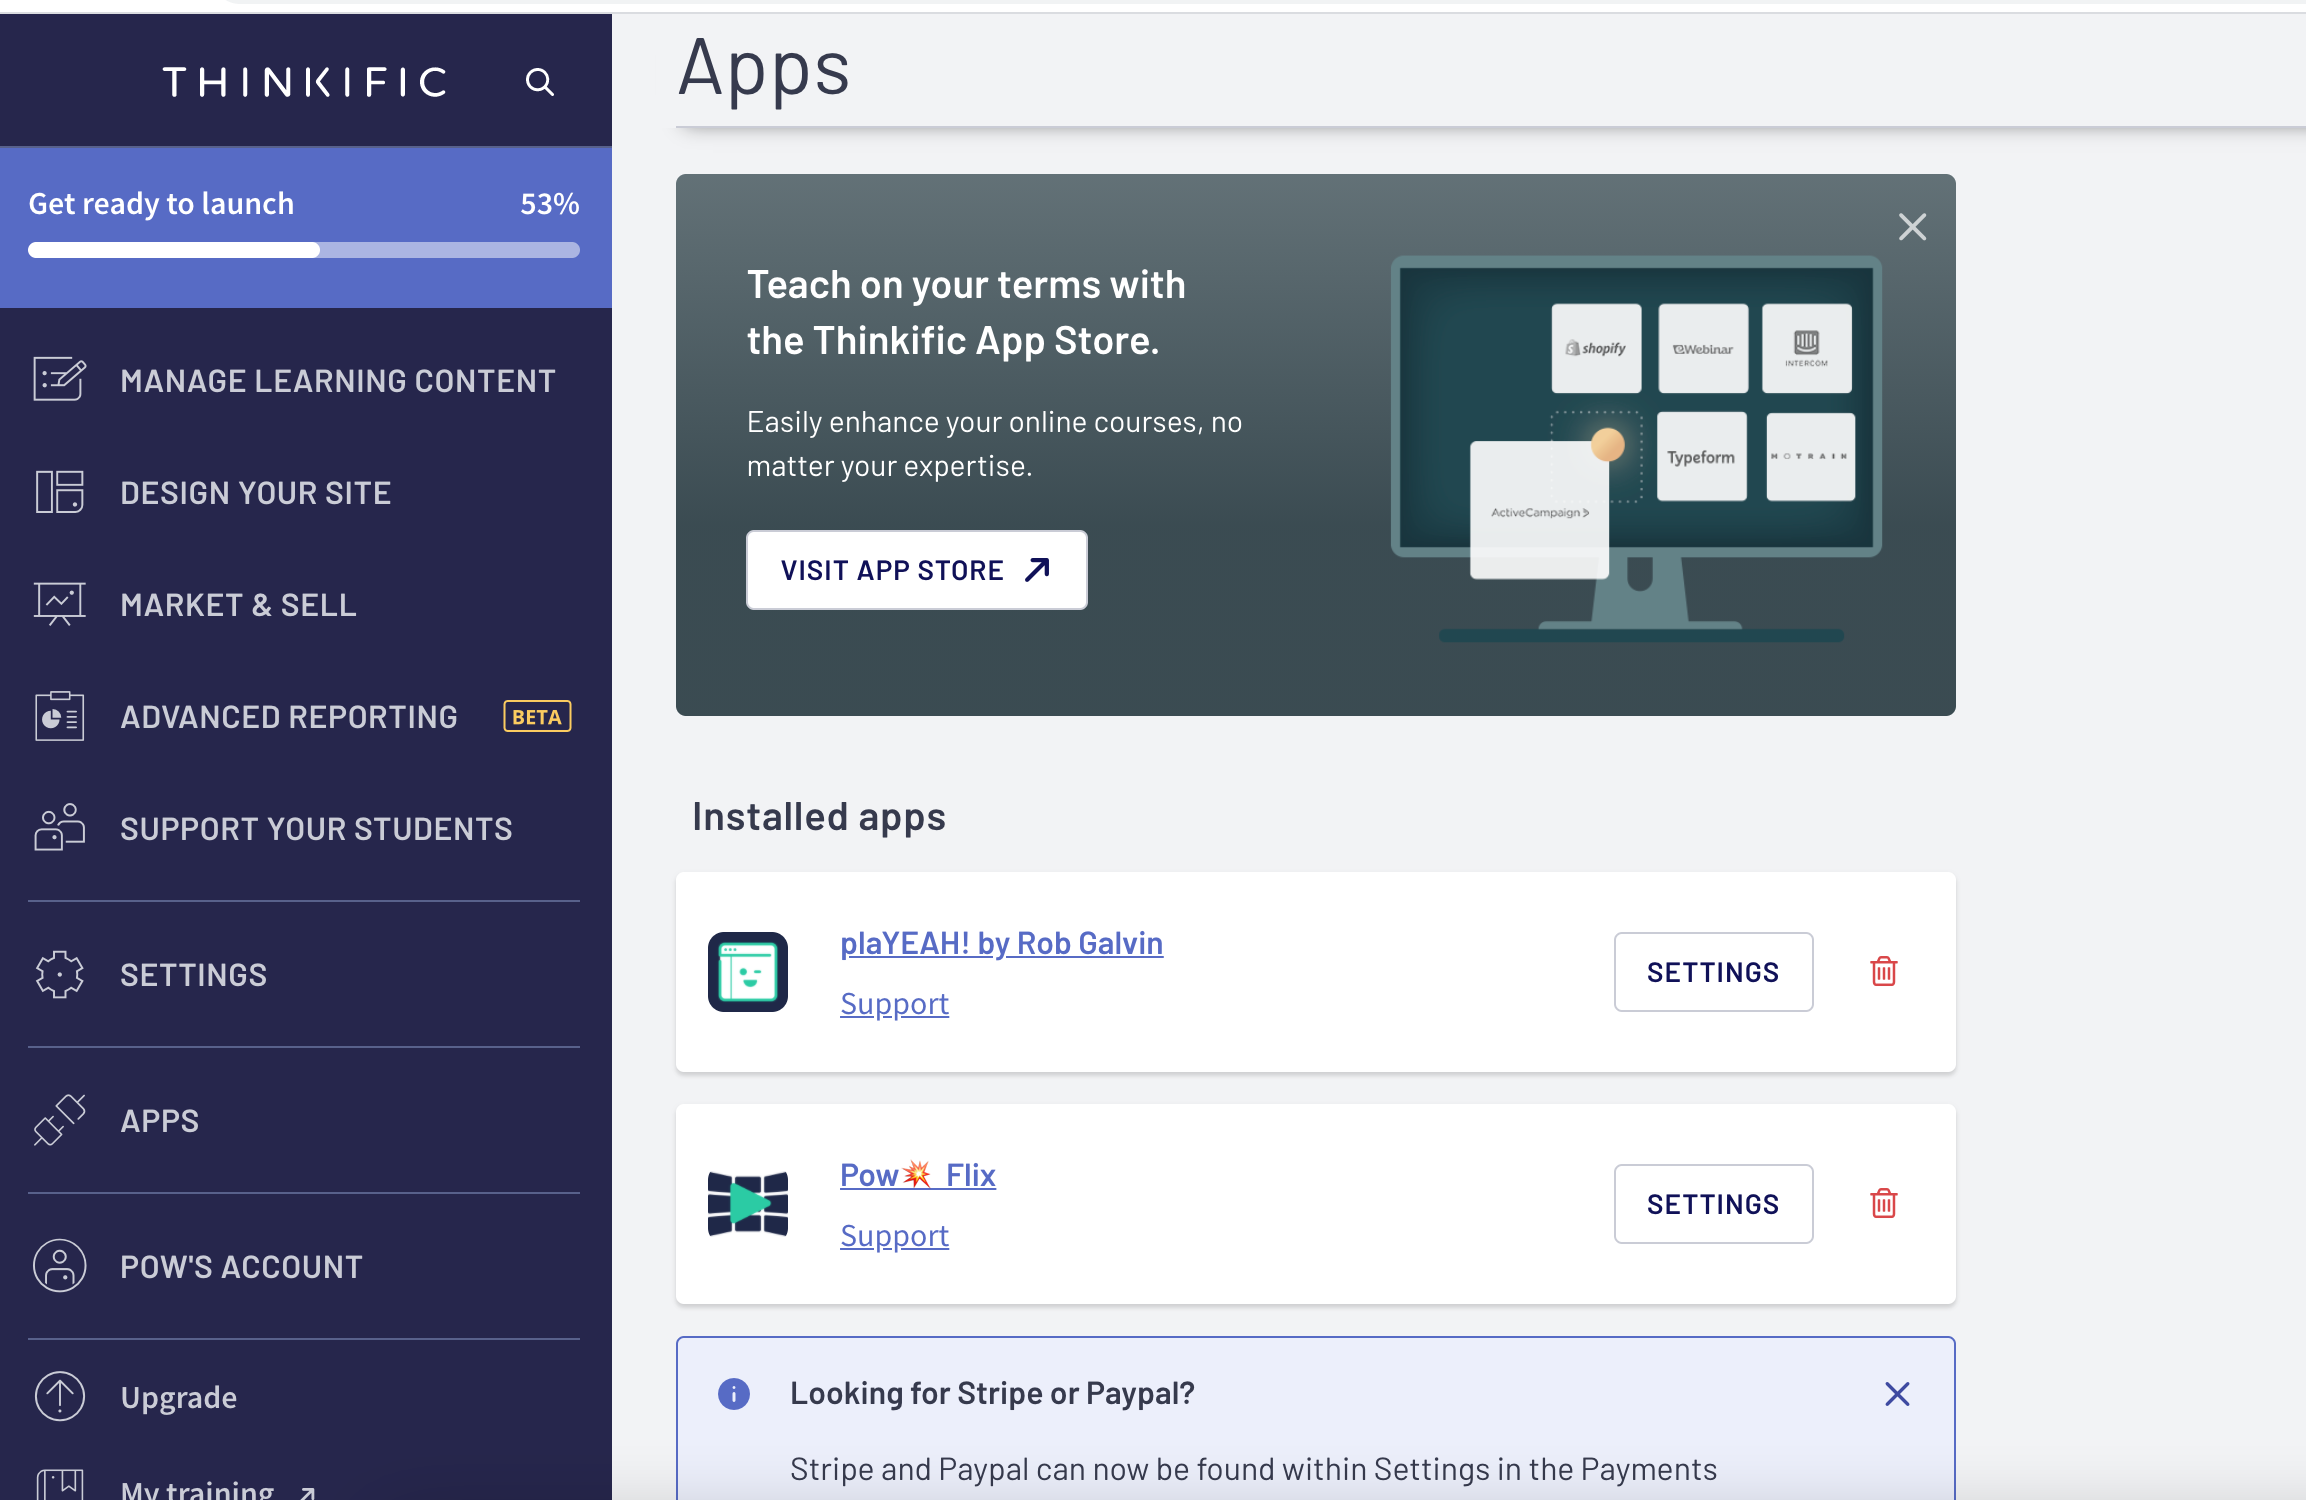Click the Manage Learning Content icon
The width and height of the screenshot is (2306, 1500).
[x=59, y=380]
